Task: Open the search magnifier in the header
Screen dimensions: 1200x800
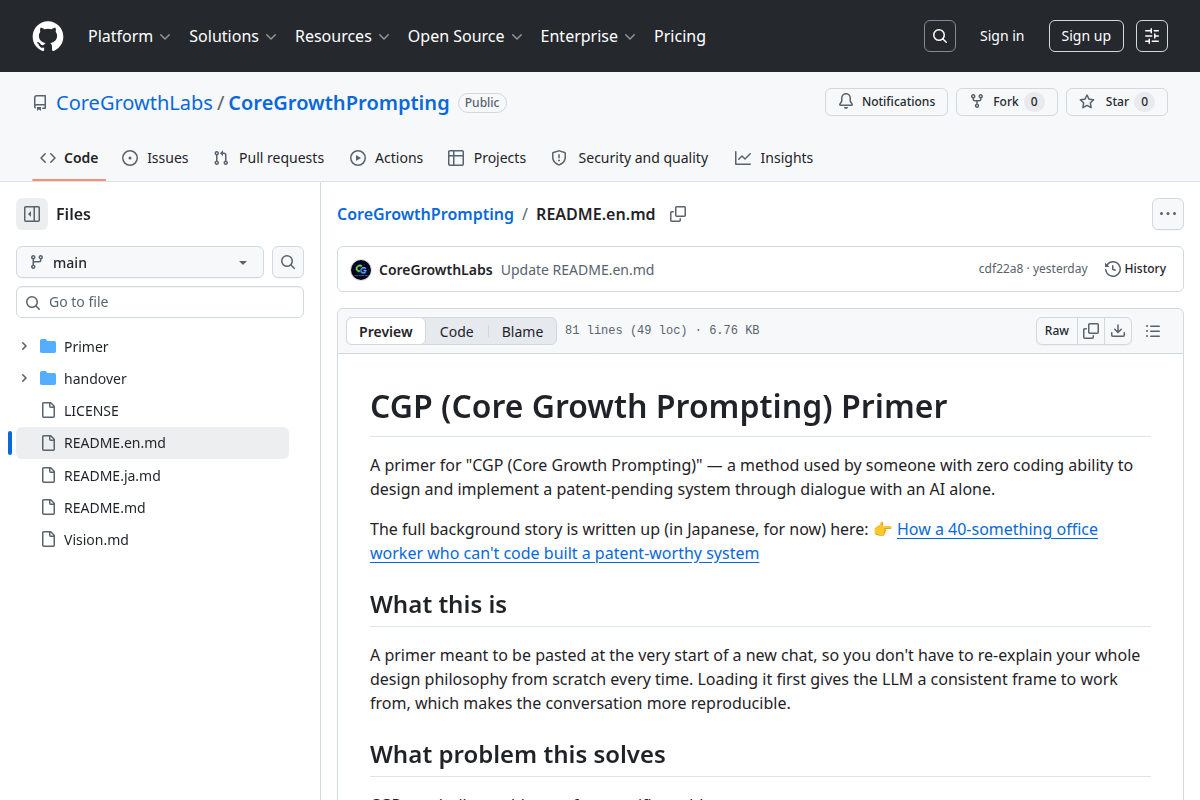Action: (x=939, y=36)
